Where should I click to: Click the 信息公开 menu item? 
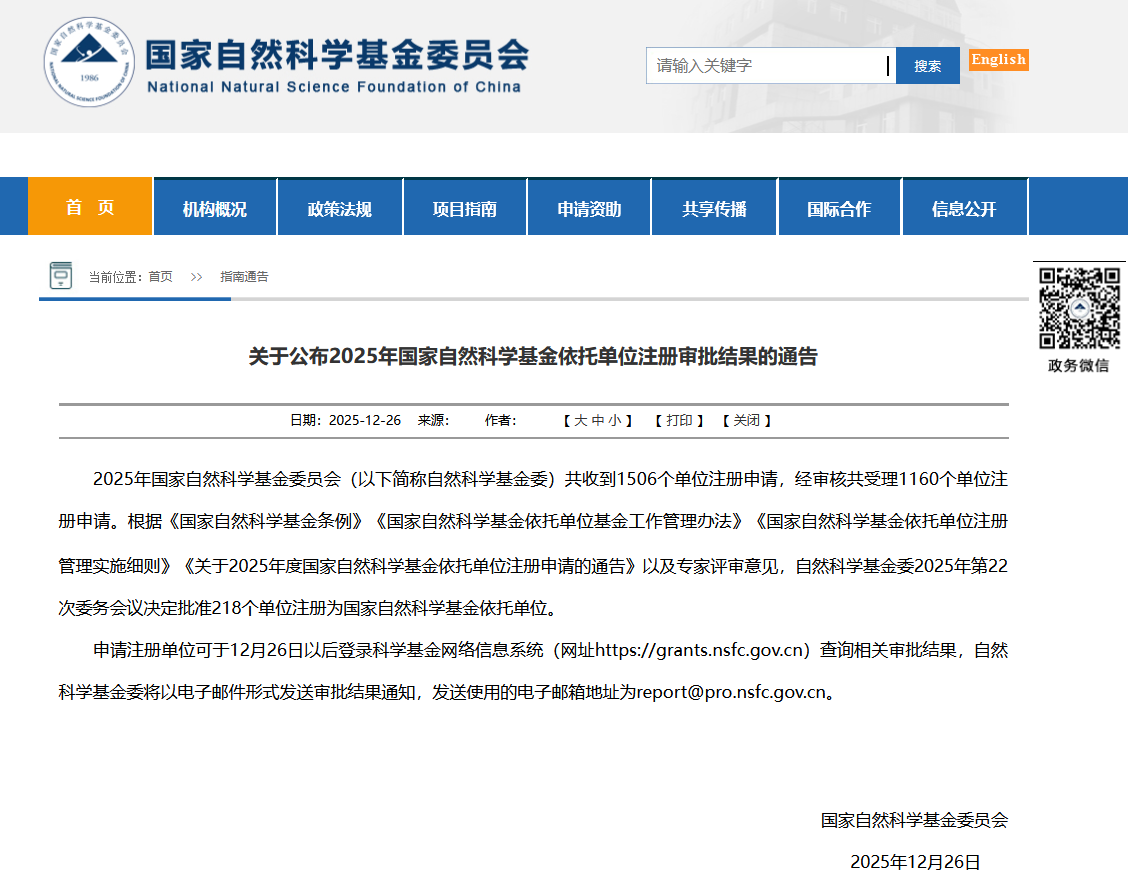tap(964, 209)
